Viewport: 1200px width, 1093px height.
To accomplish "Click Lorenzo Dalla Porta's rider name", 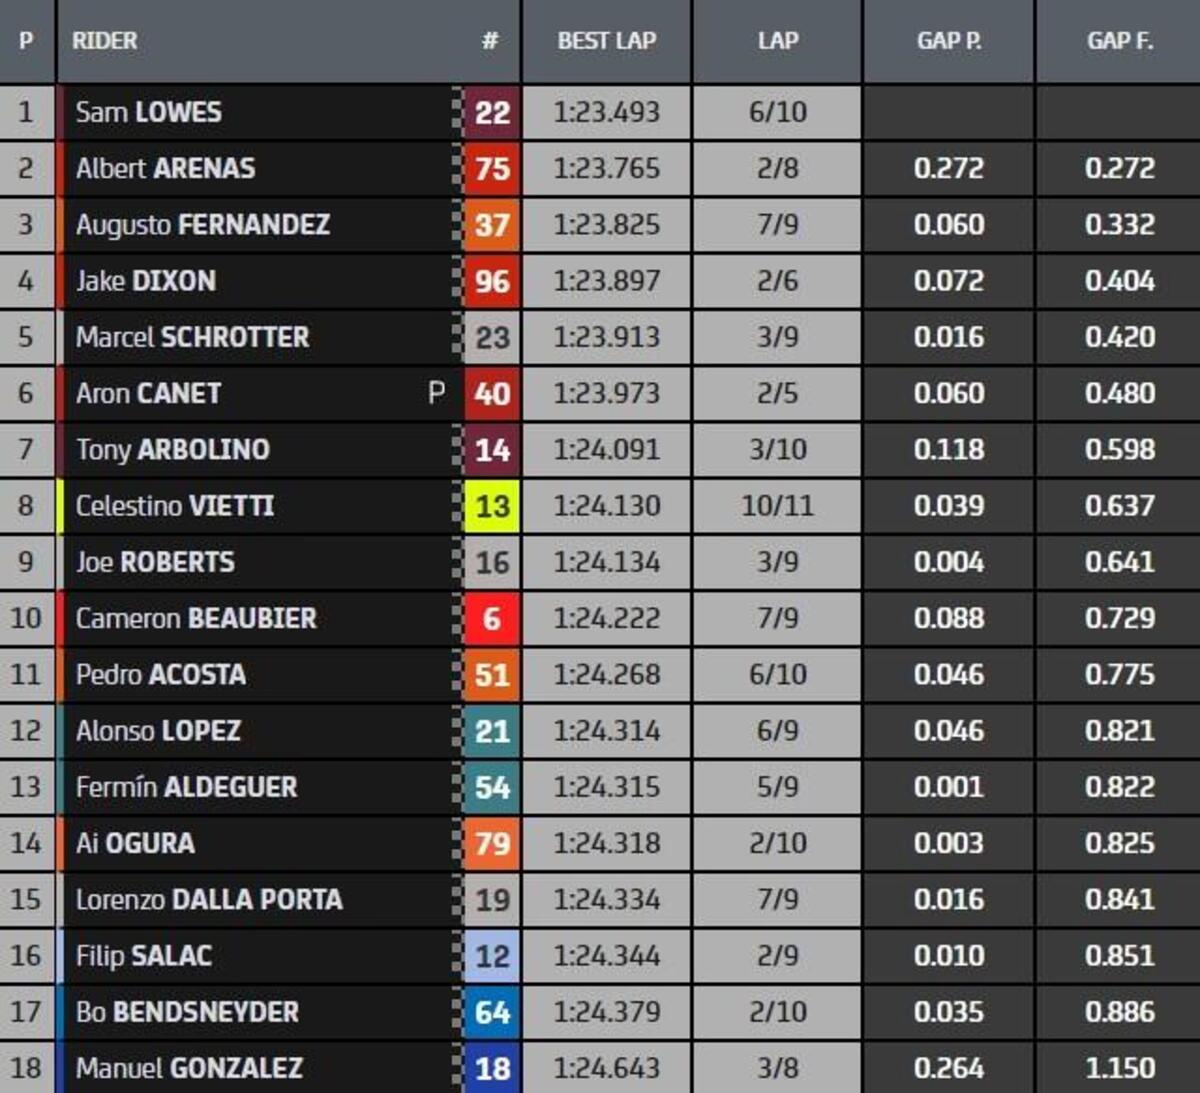I will pyautogui.click(x=209, y=899).
